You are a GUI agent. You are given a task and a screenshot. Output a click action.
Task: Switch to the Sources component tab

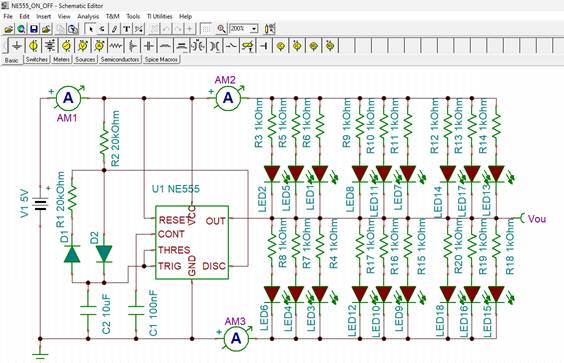(85, 59)
